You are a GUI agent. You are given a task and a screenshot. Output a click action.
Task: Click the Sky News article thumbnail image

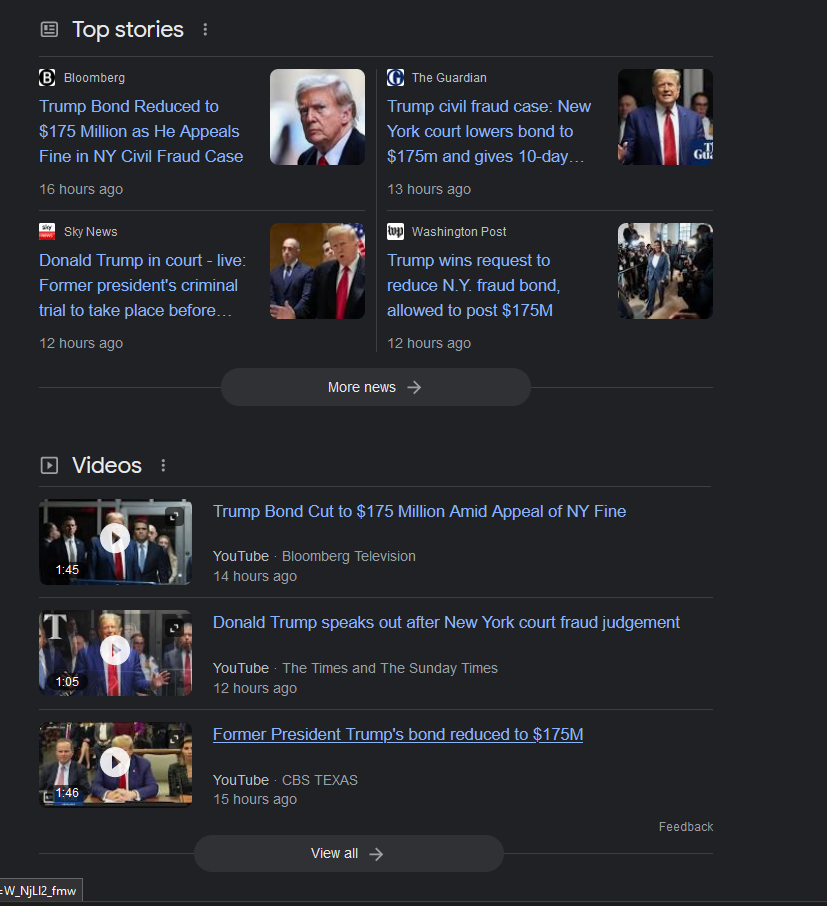[317, 271]
